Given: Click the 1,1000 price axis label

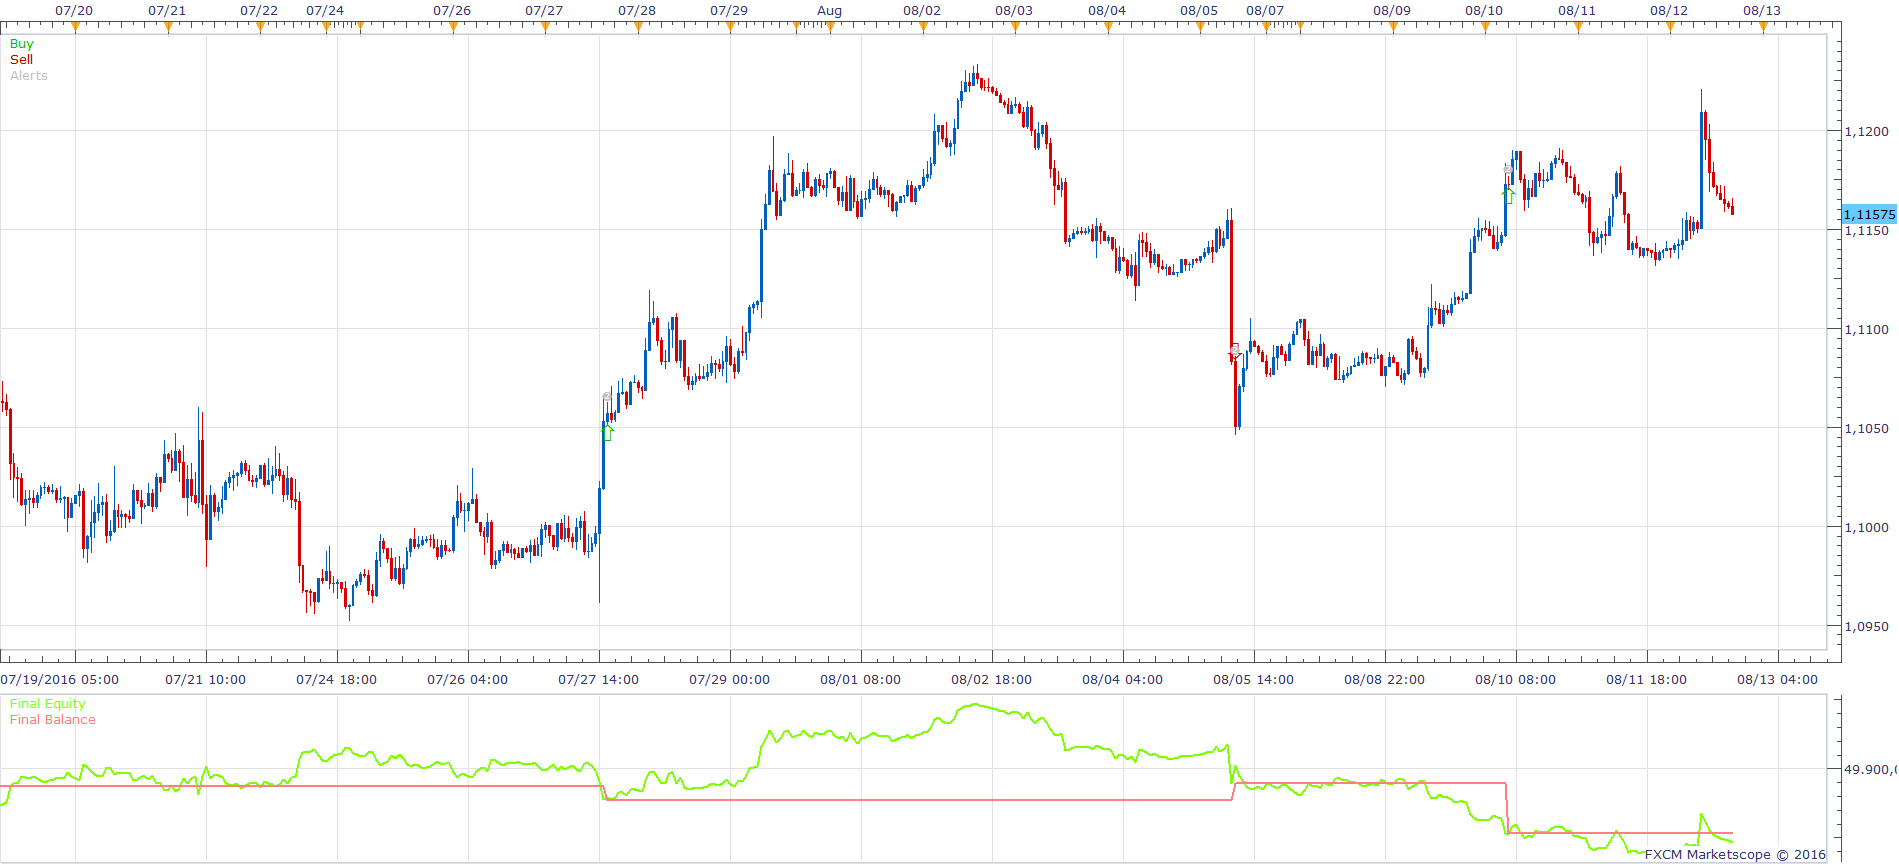Looking at the screenshot, I should 1867,528.
